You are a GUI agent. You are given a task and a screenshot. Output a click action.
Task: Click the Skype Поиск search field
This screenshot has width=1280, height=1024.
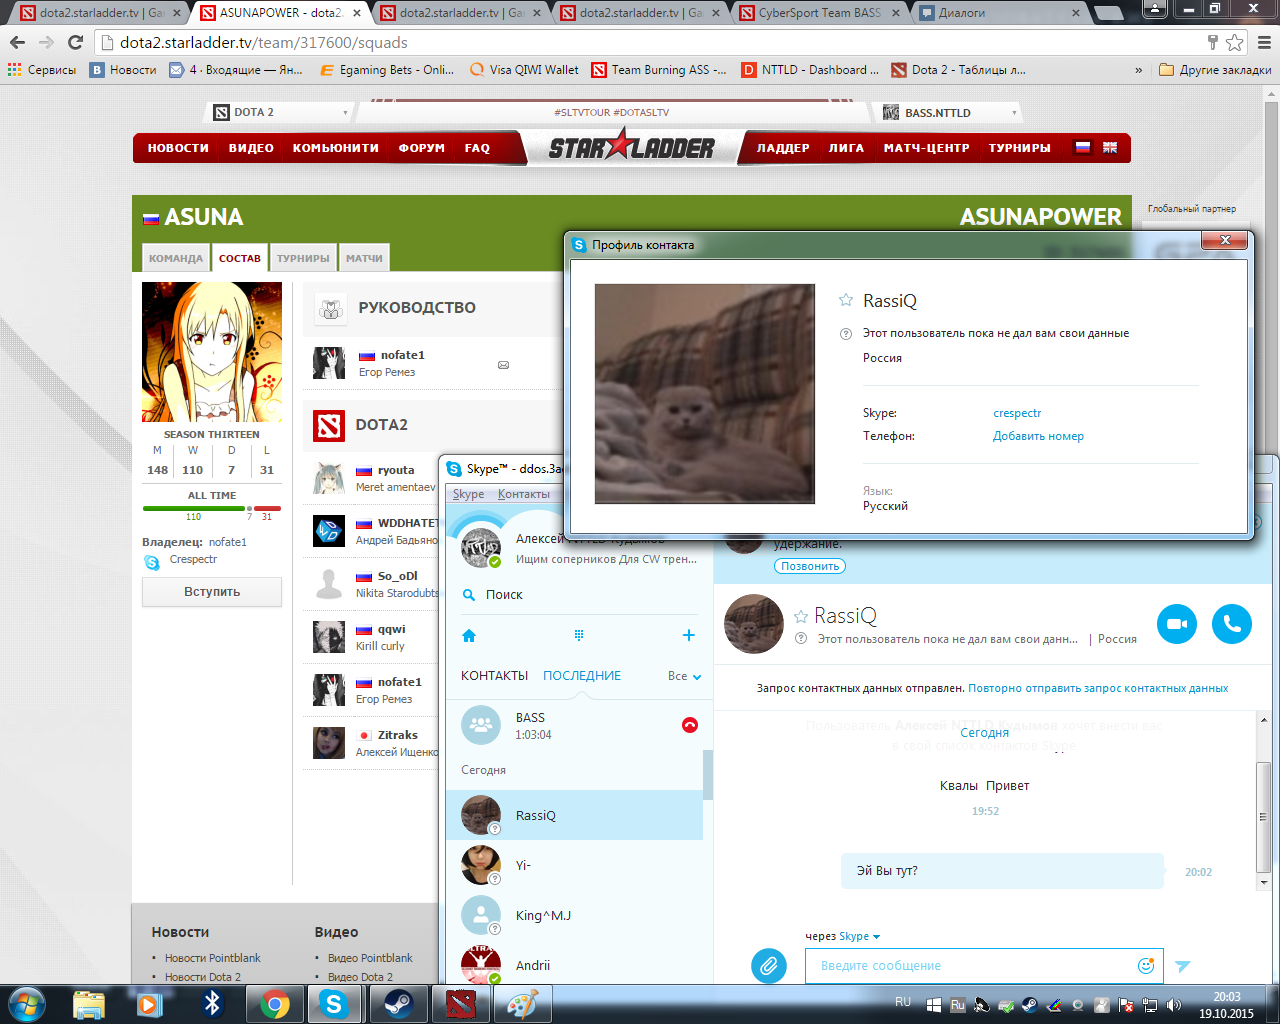click(x=580, y=595)
